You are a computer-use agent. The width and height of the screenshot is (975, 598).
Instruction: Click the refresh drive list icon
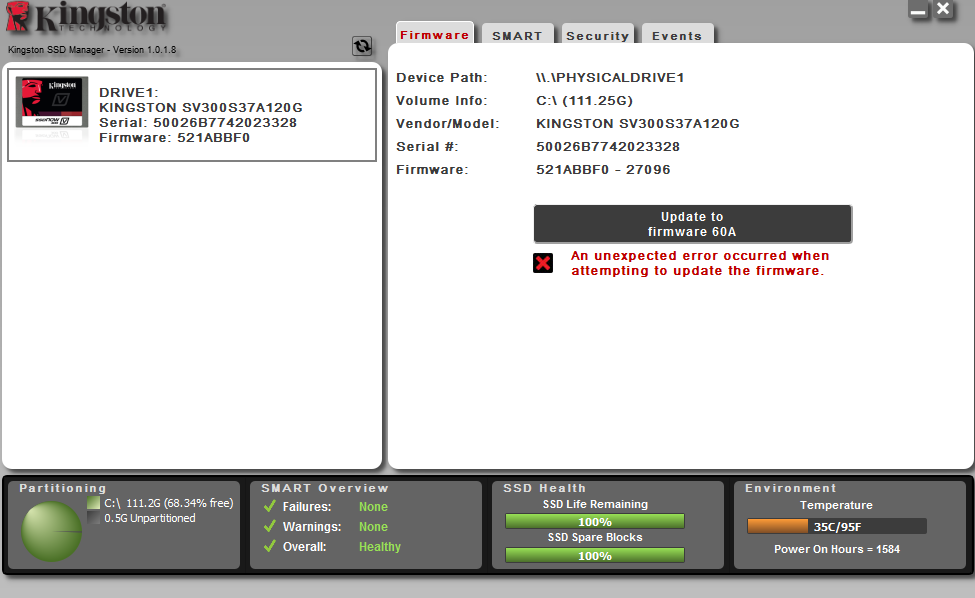click(362, 46)
